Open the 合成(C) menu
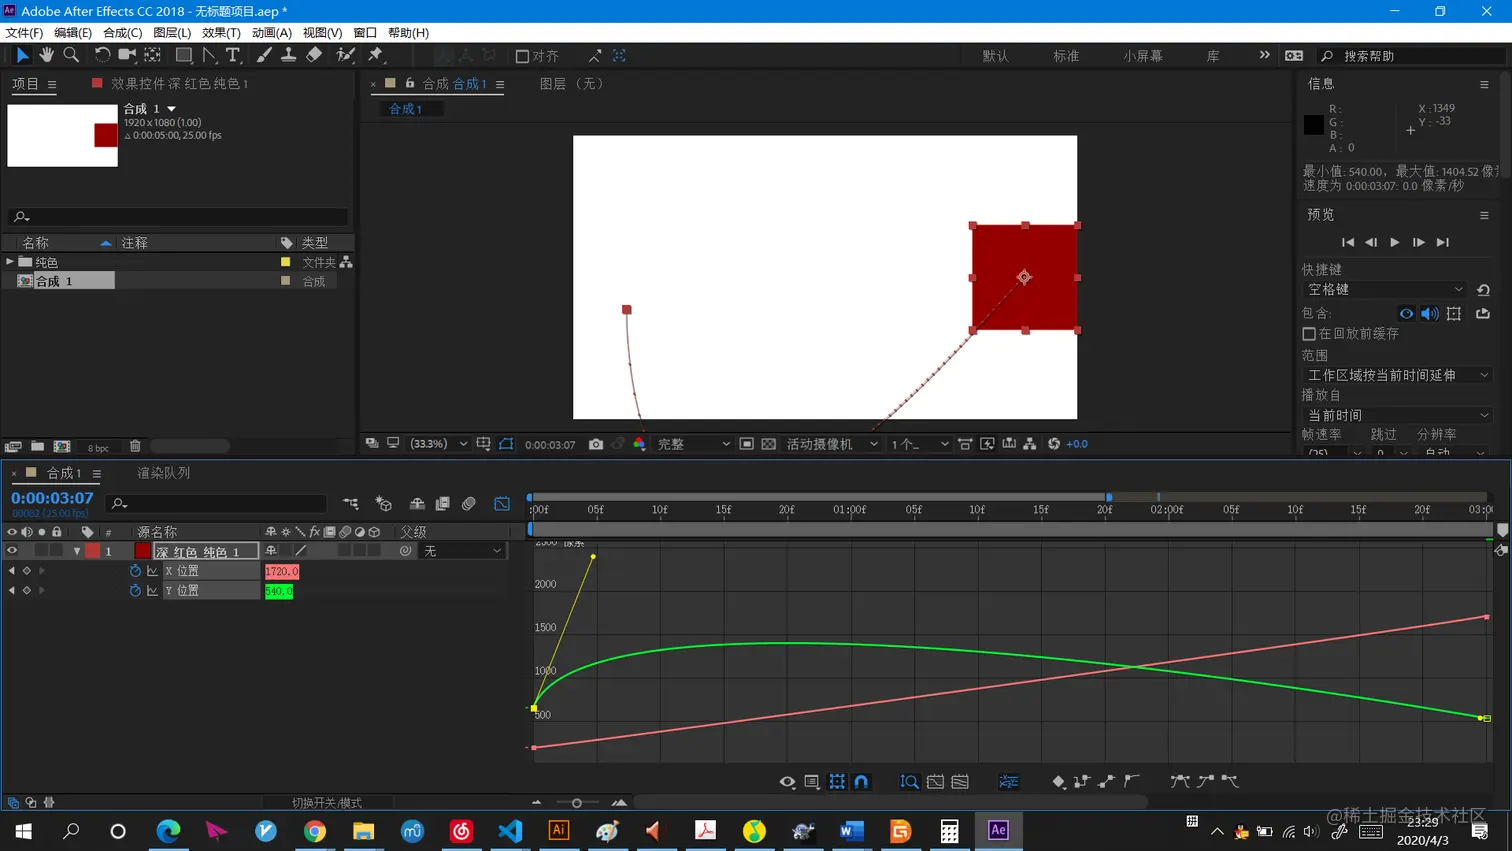 tap(123, 32)
